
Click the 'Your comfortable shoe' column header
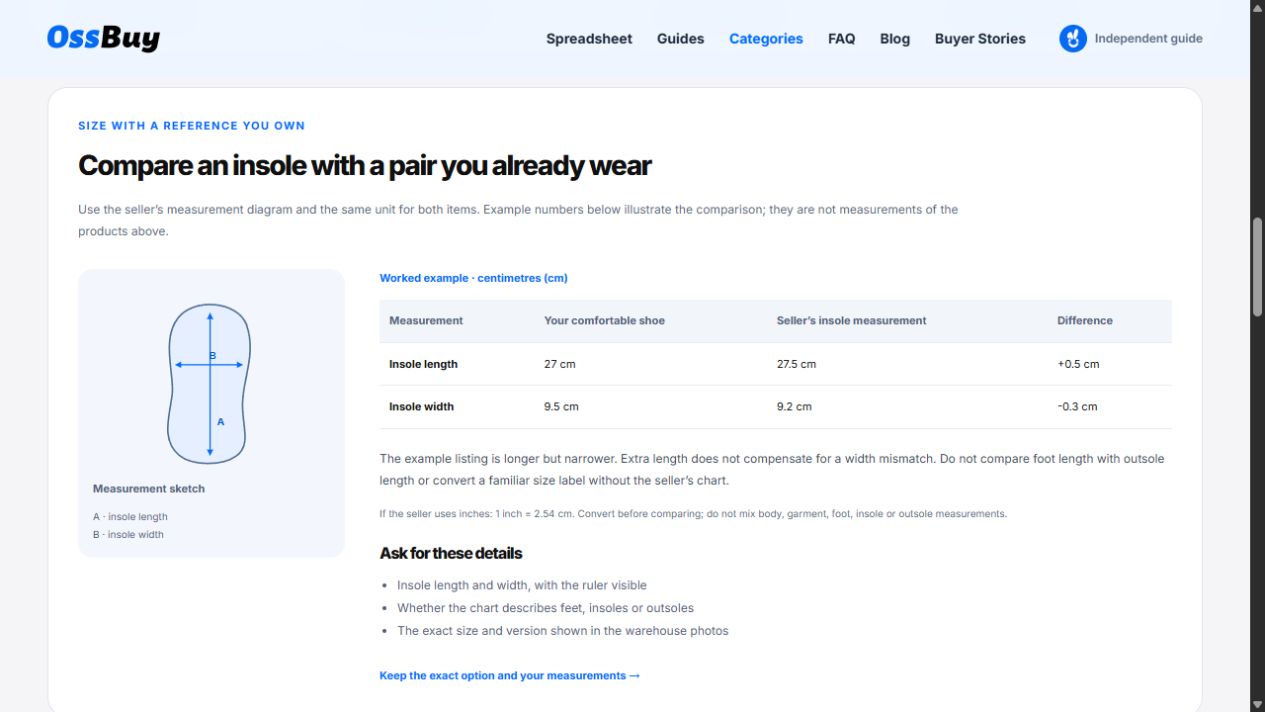point(604,321)
